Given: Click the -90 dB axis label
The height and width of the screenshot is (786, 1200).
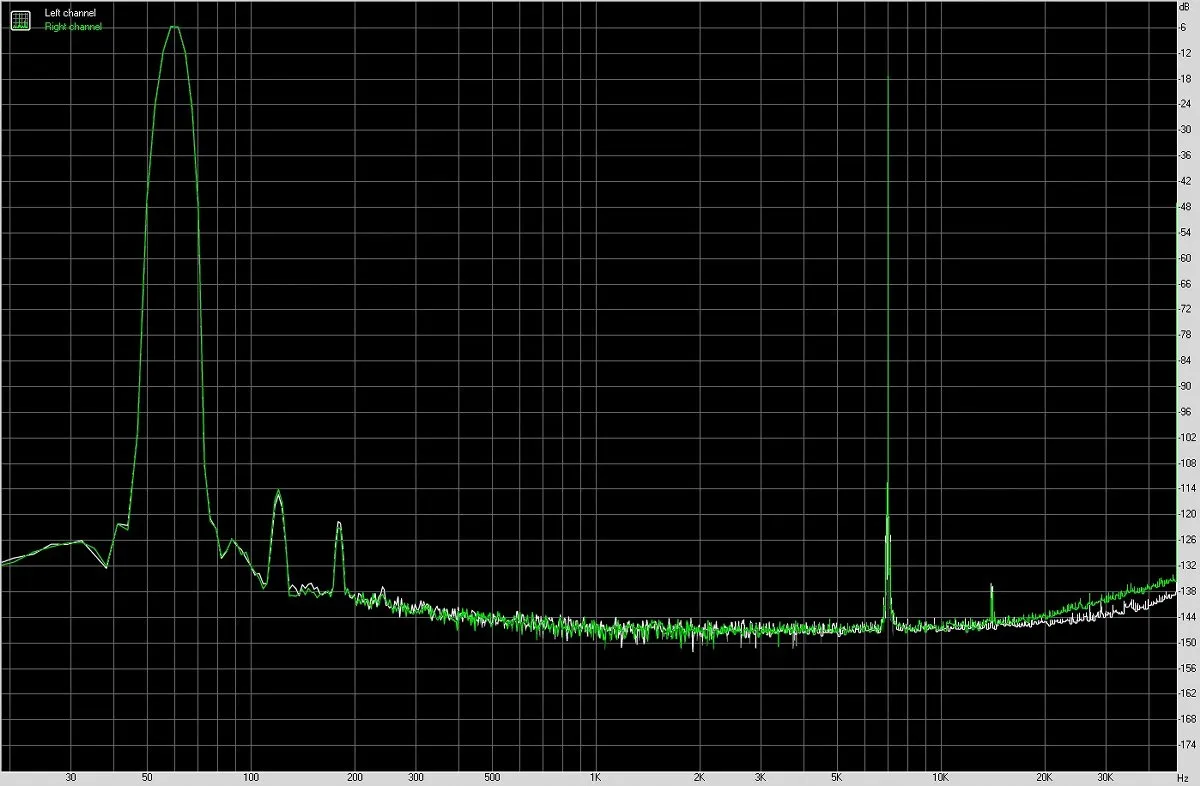Looking at the screenshot, I should pyautogui.click(x=1186, y=386).
